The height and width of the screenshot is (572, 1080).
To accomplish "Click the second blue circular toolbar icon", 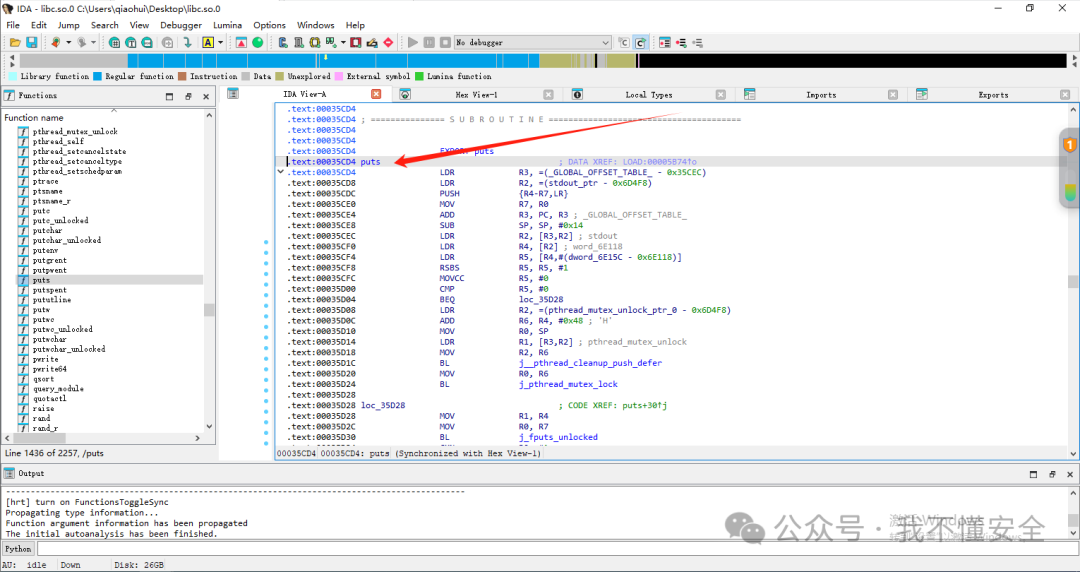I will pyautogui.click(x=130, y=43).
